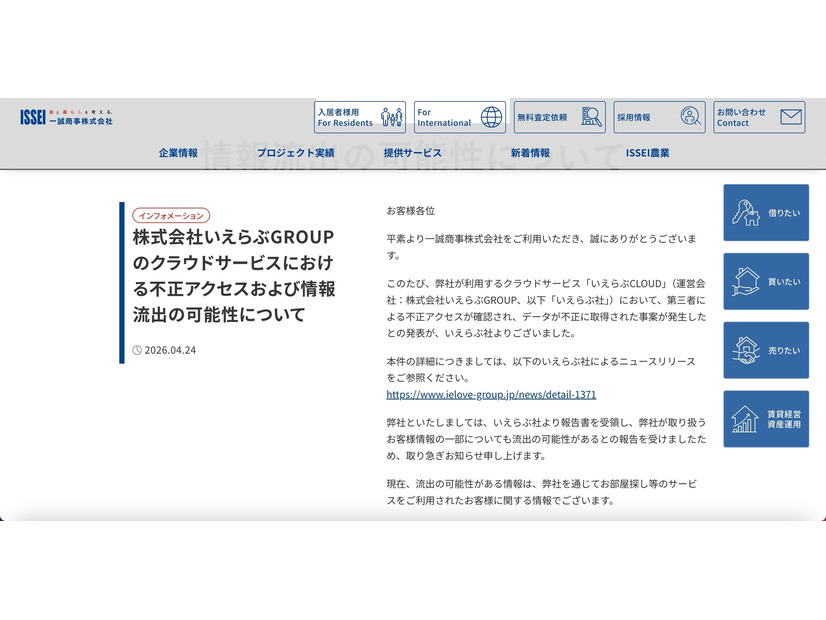The image size is (826, 620).
Task: Click the envelope icon for Contact
Action: point(791,117)
